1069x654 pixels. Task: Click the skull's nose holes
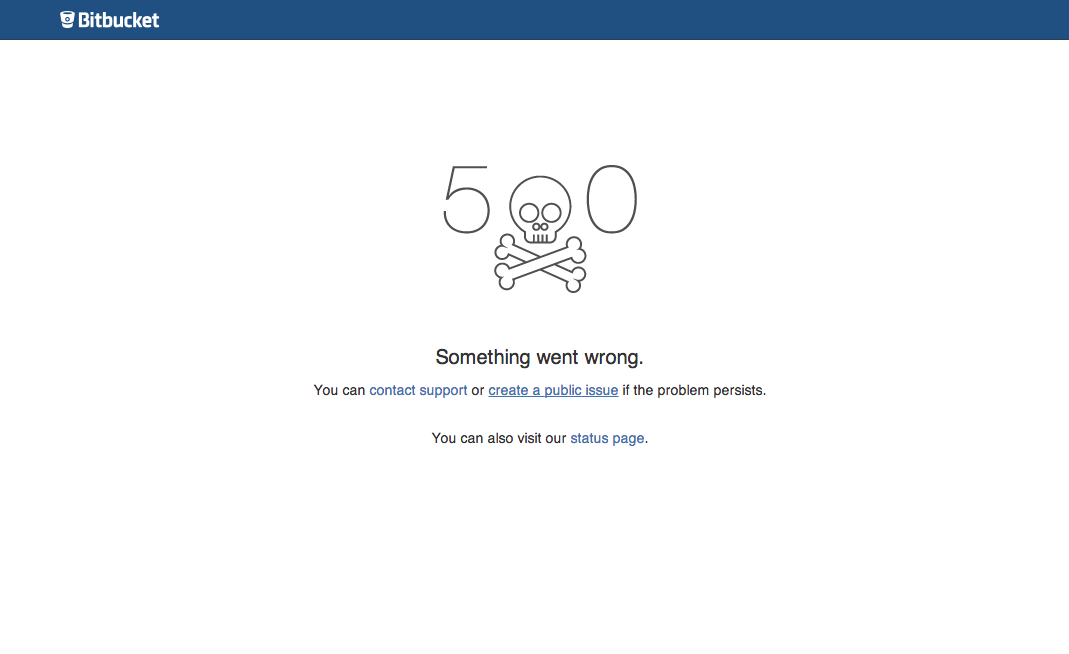click(540, 226)
